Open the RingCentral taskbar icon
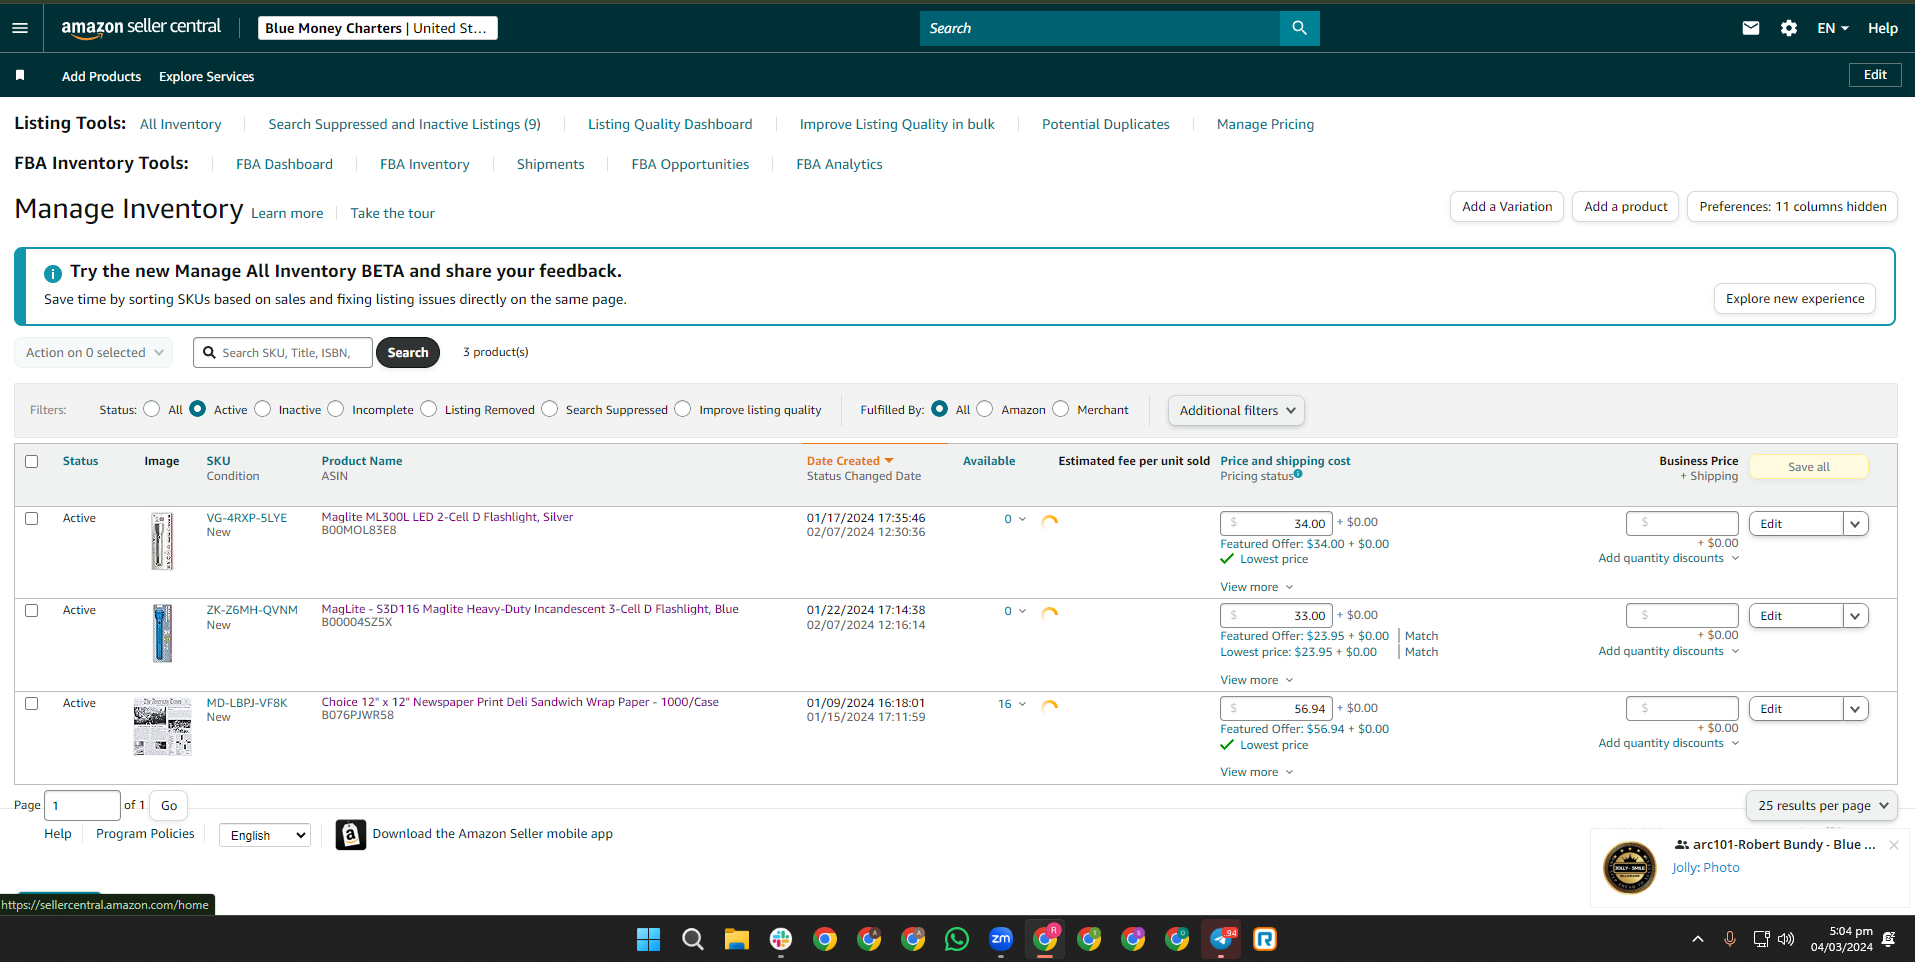This screenshot has height=962, width=1915. click(1265, 939)
